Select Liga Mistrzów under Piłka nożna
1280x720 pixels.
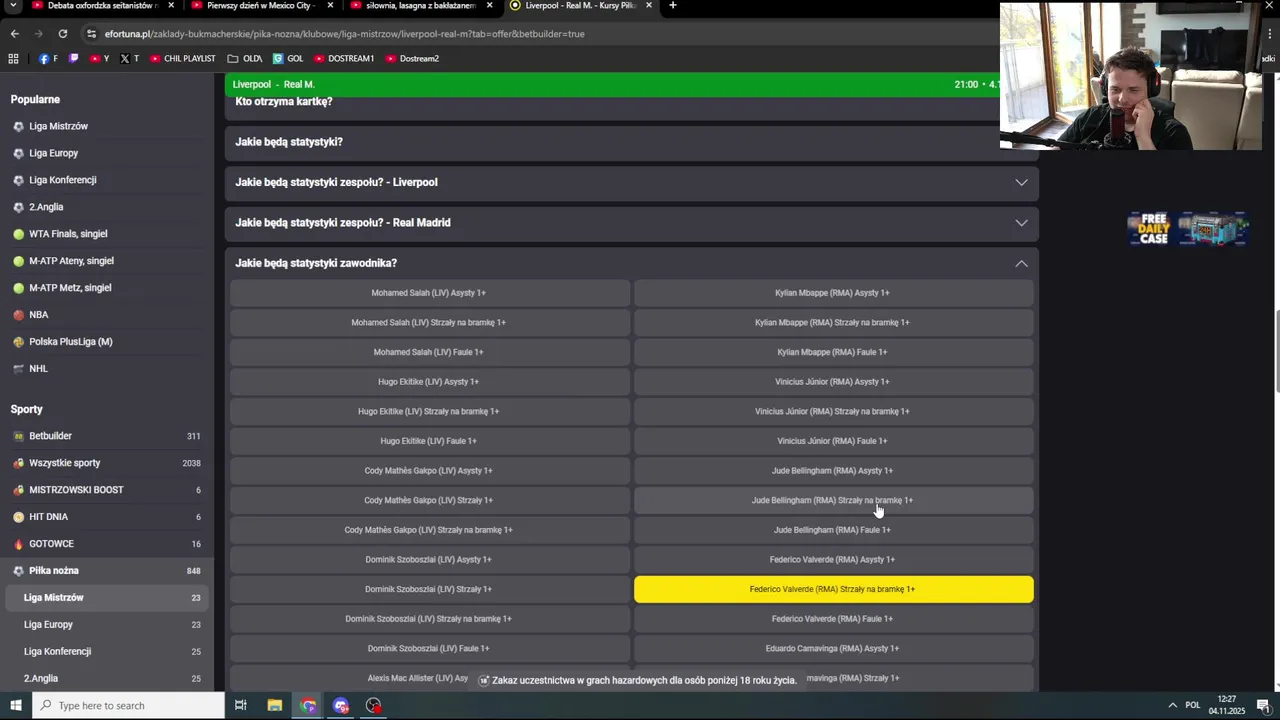(x=107, y=598)
